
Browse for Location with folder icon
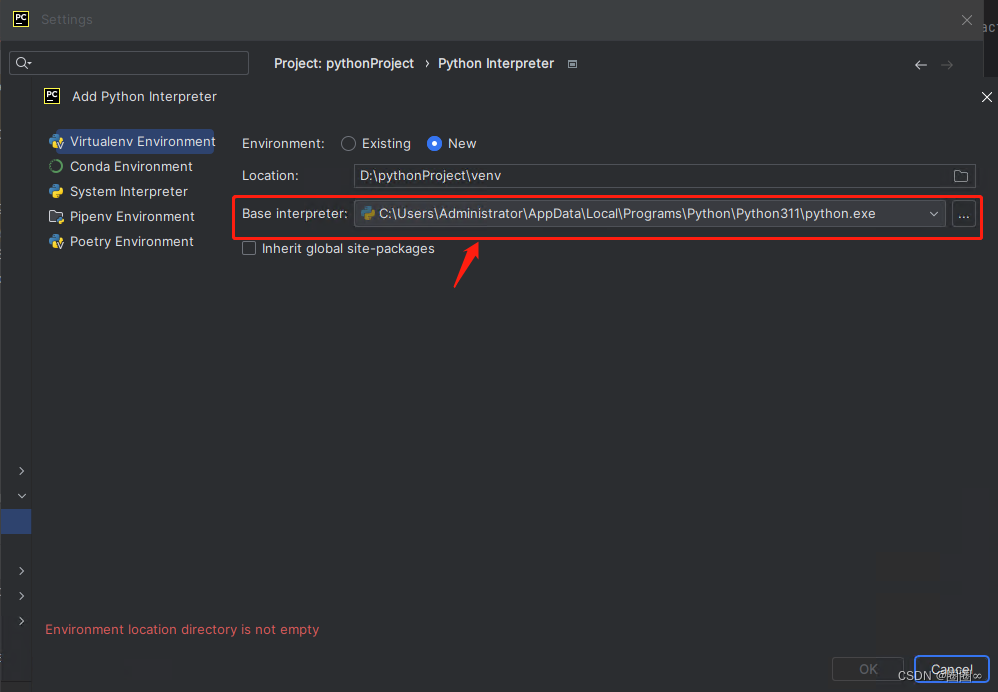click(x=960, y=176)
